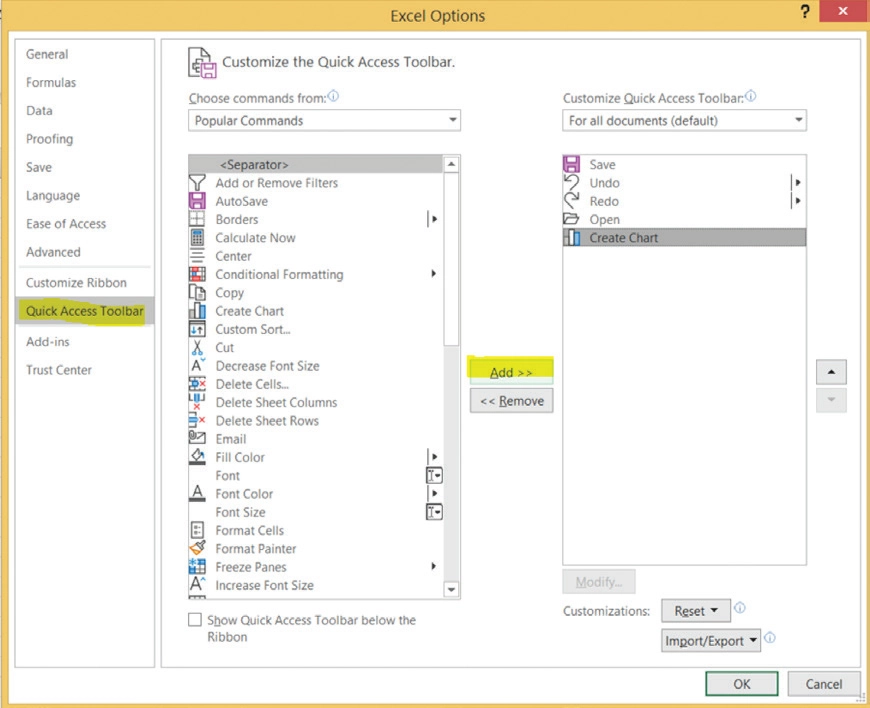Select the Add or Remove Filters funnel icon
870x708 pixels.
click(x=197, y=183)
